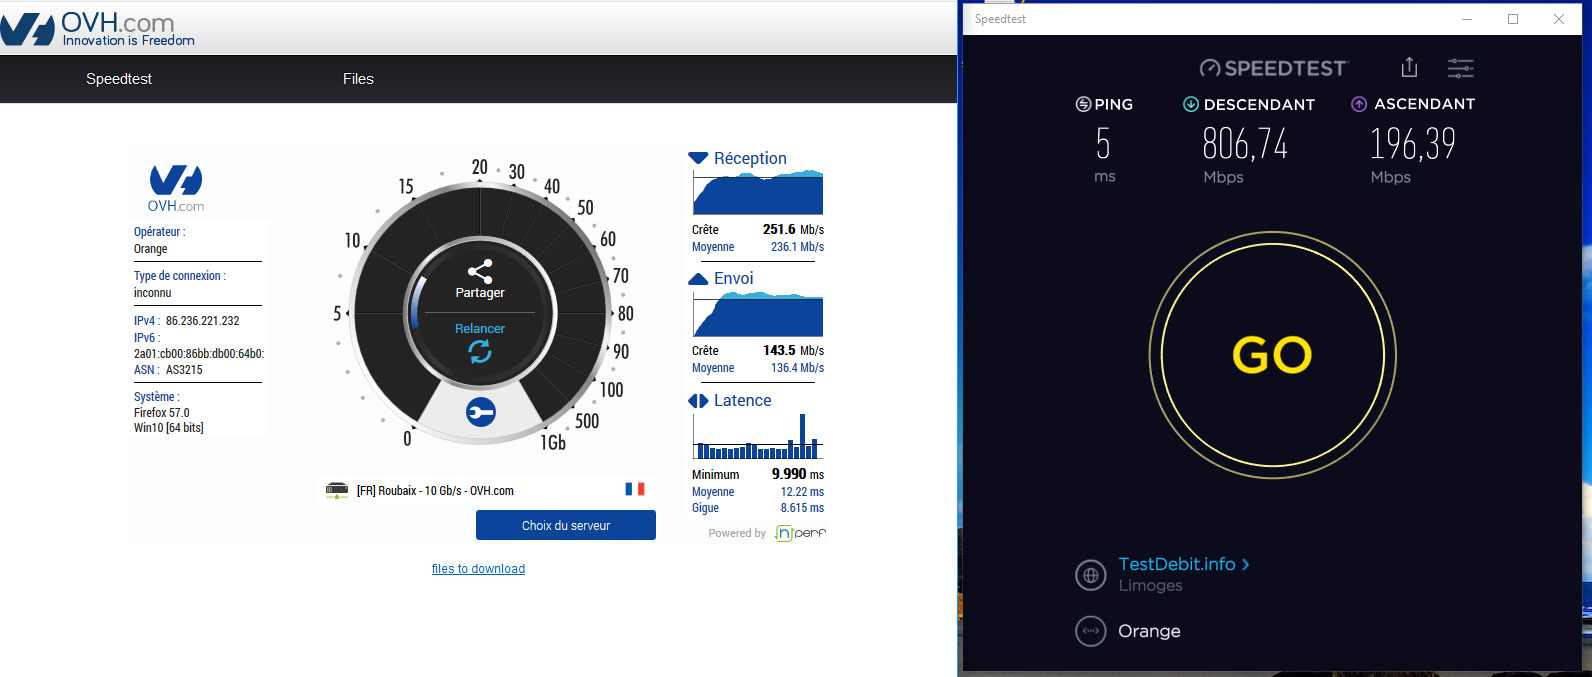Image resolution: width=1592 pixels, height=677 pixels.
Task: Select the ASN value AS3215
Action: click(x=184, y=370)
